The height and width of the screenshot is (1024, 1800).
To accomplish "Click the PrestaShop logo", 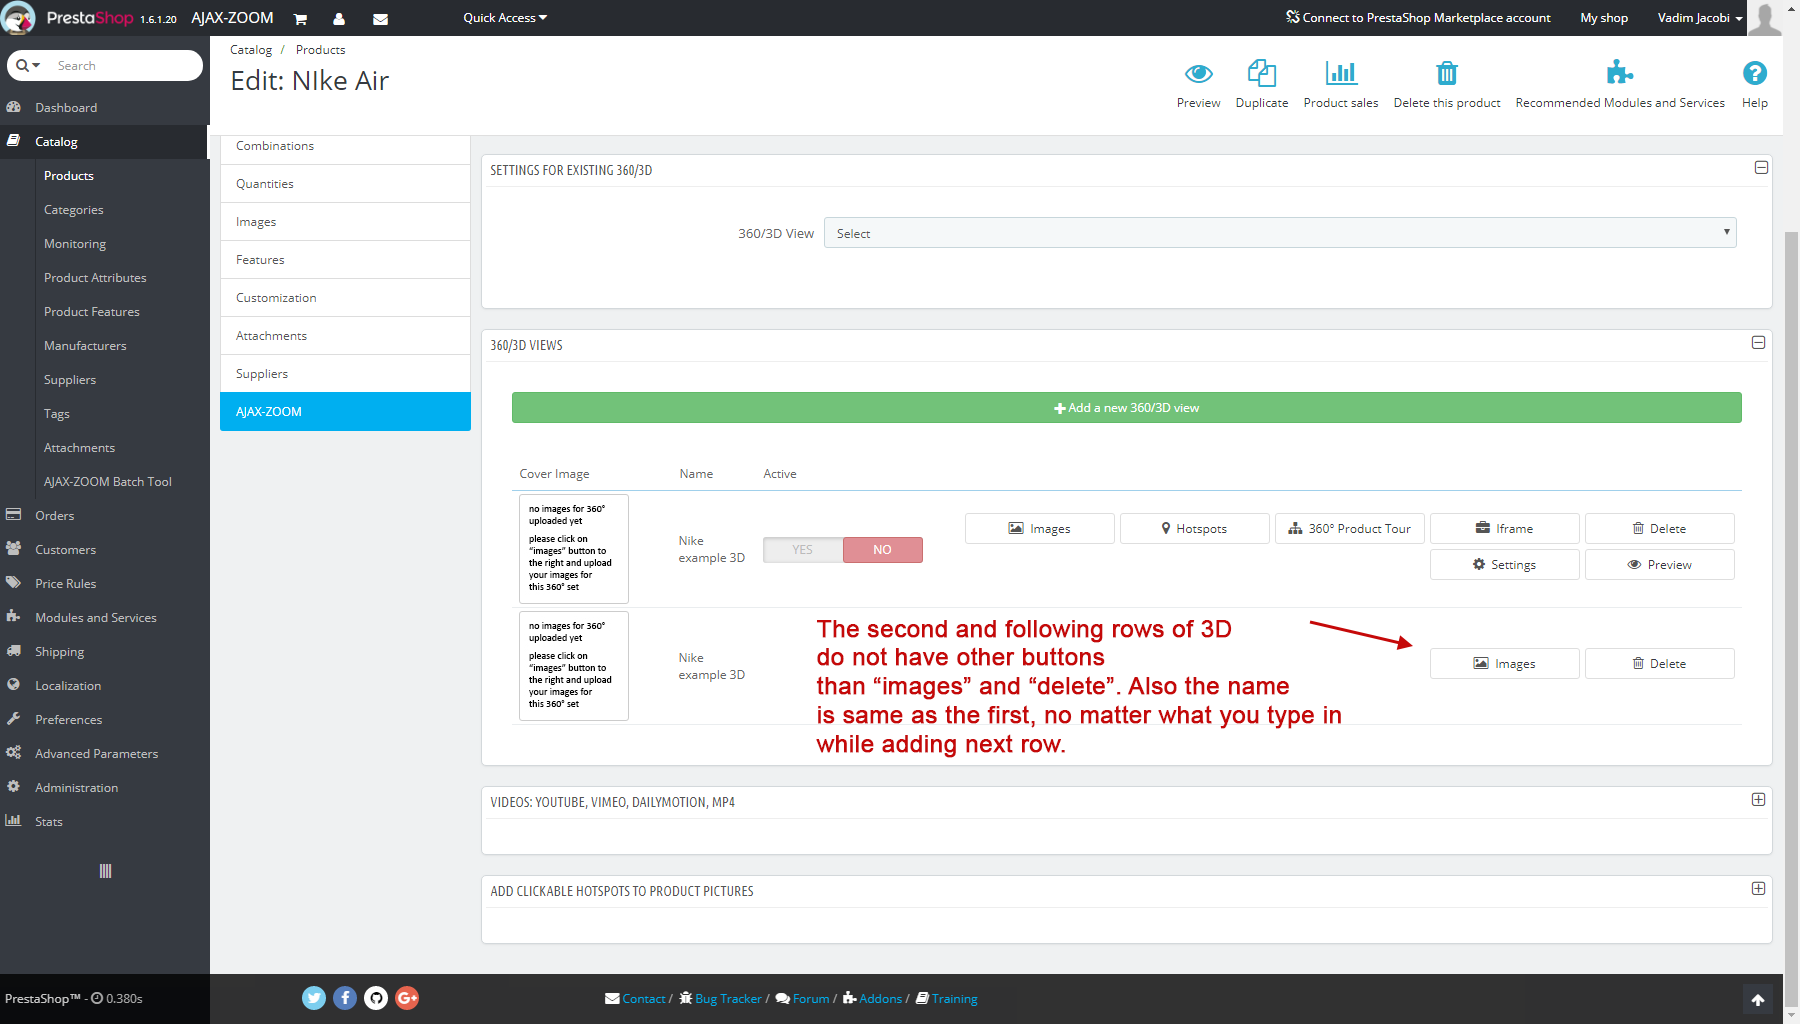I will [90, 18].
